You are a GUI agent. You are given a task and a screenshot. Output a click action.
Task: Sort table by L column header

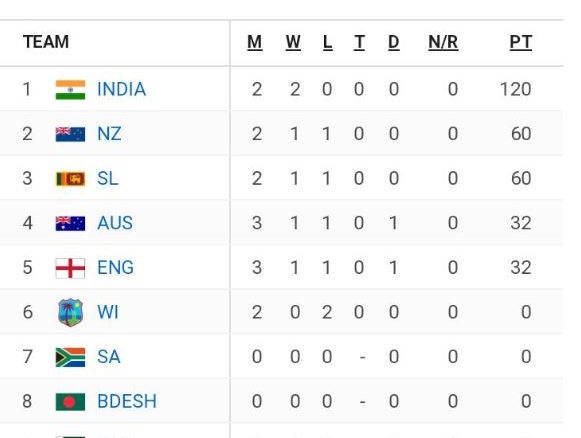[328, 42]
